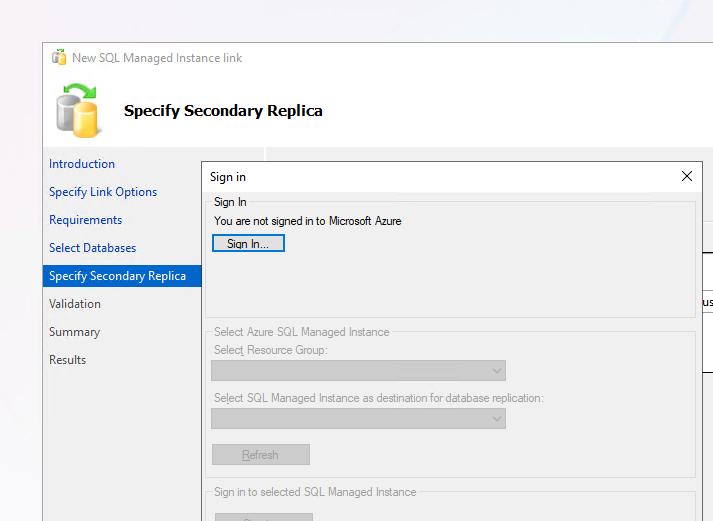Viewport: 713px width, 521px height.
Task: Select the Results step
Action: pos(67,360)
